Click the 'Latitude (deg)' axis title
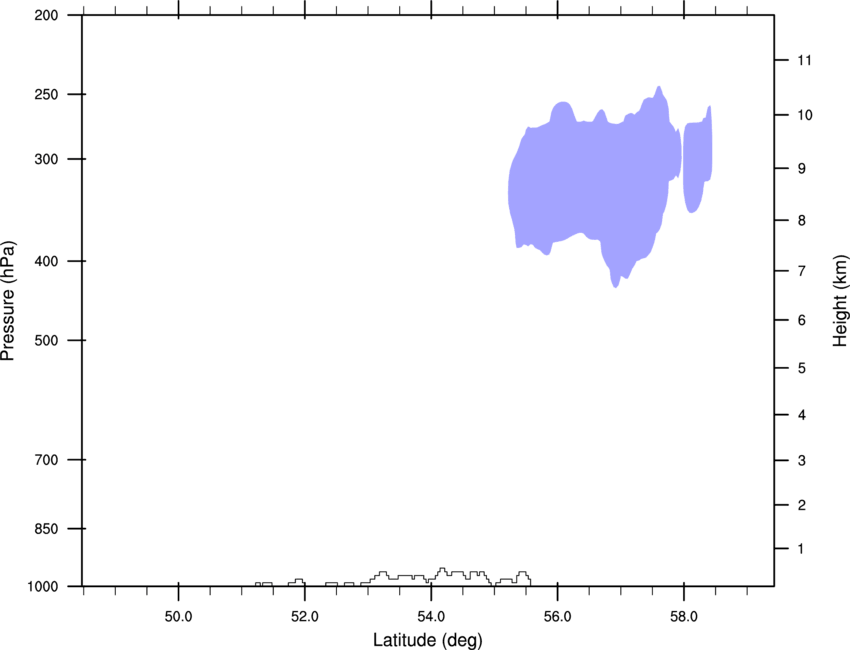The image size is (850, 650). (427, 640)
